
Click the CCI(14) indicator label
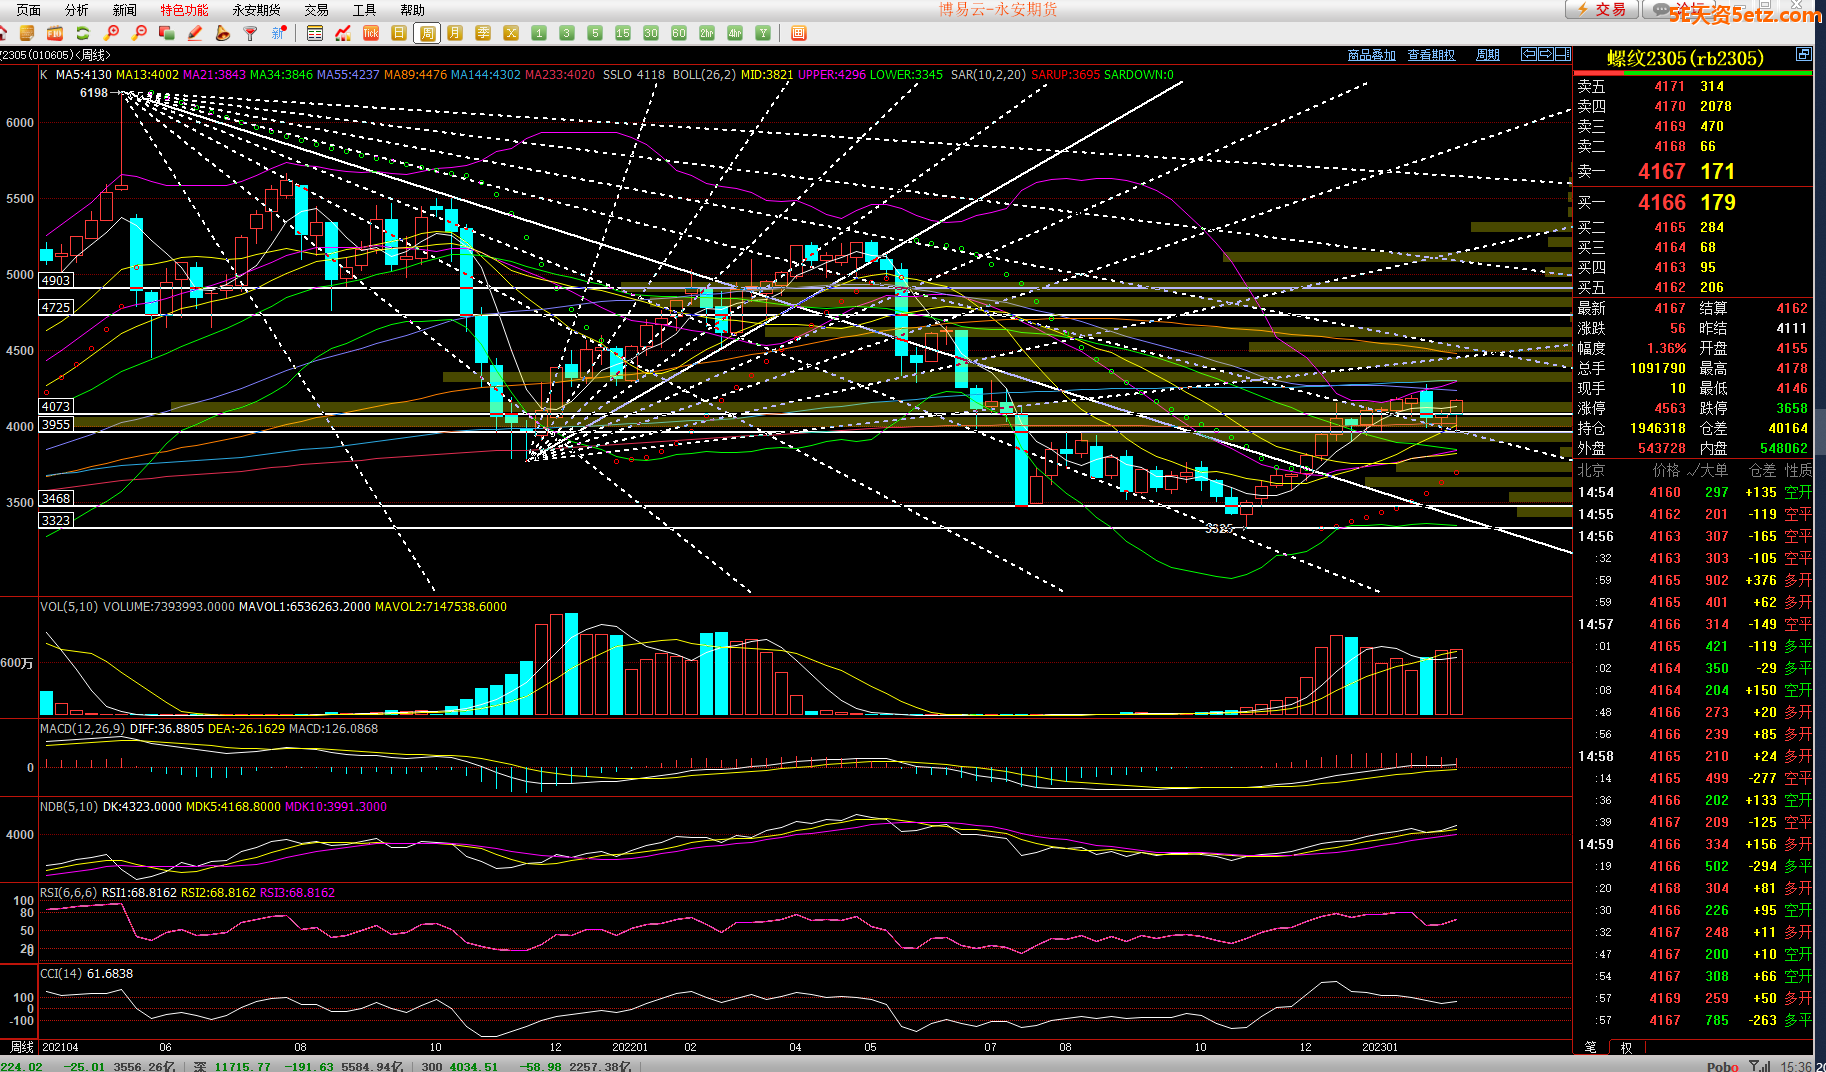point(61,974)
